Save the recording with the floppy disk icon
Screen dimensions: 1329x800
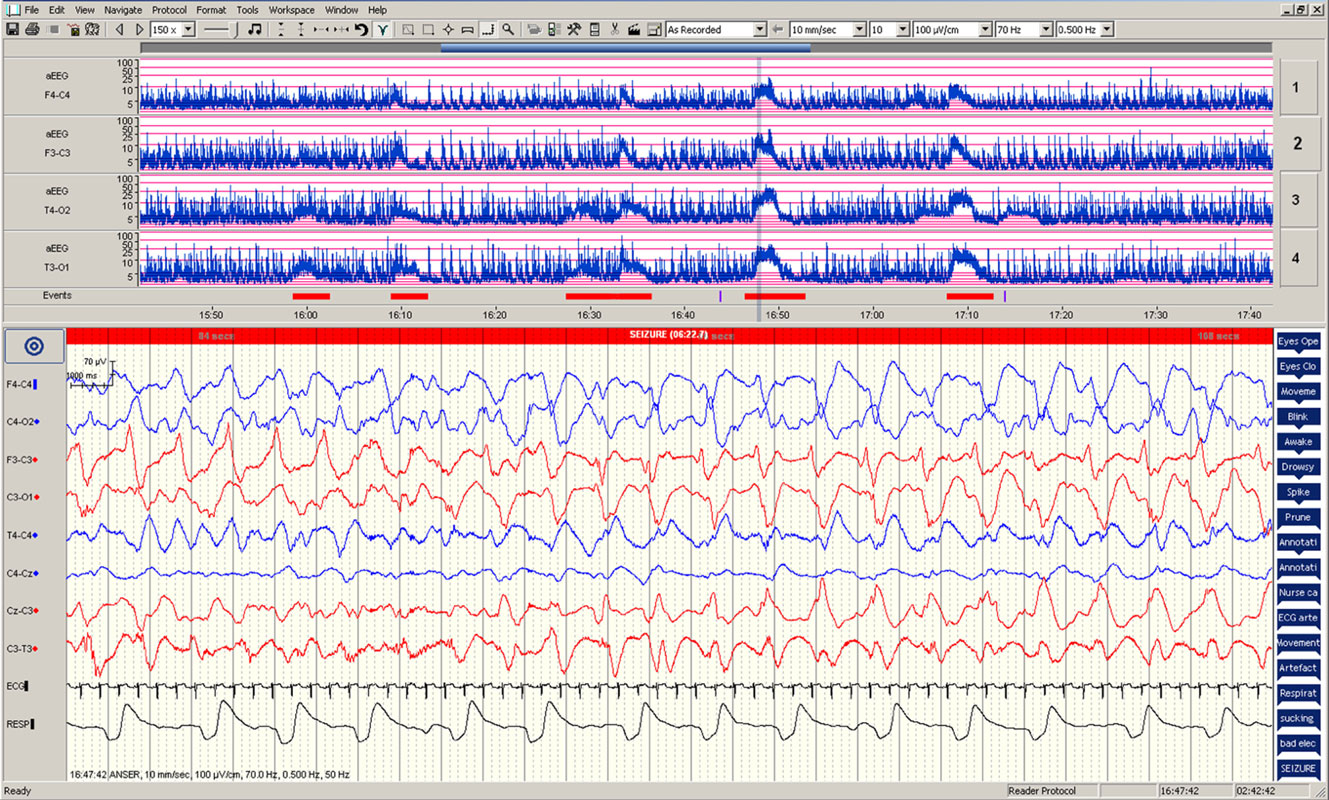click(x=12, y=30)
